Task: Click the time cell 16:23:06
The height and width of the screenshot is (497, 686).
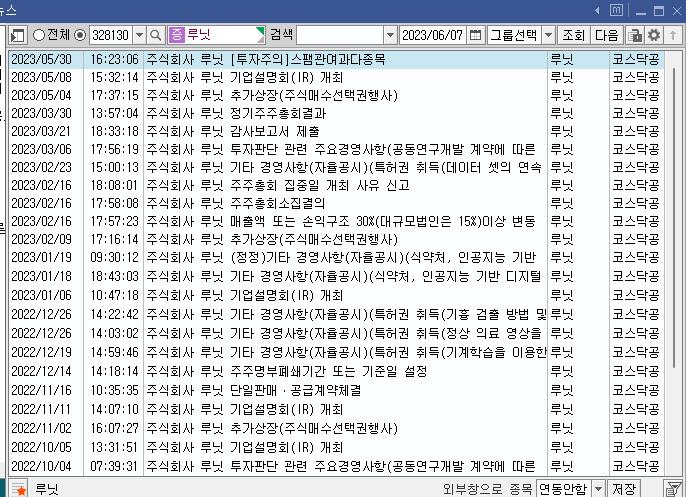Action: pyautogui.click(x=114, y=59)
